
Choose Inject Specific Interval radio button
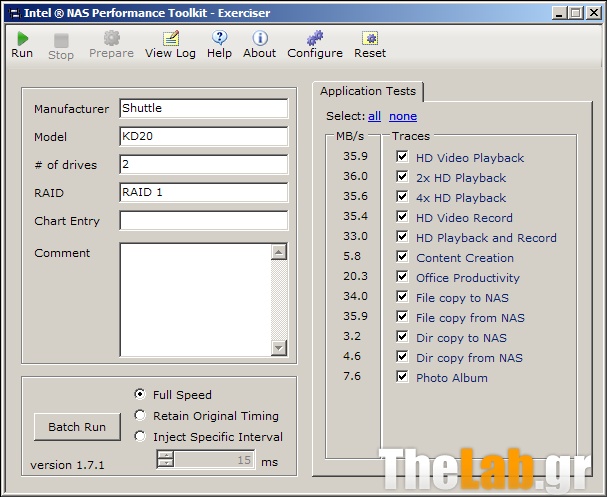click(x=140, y=437)
